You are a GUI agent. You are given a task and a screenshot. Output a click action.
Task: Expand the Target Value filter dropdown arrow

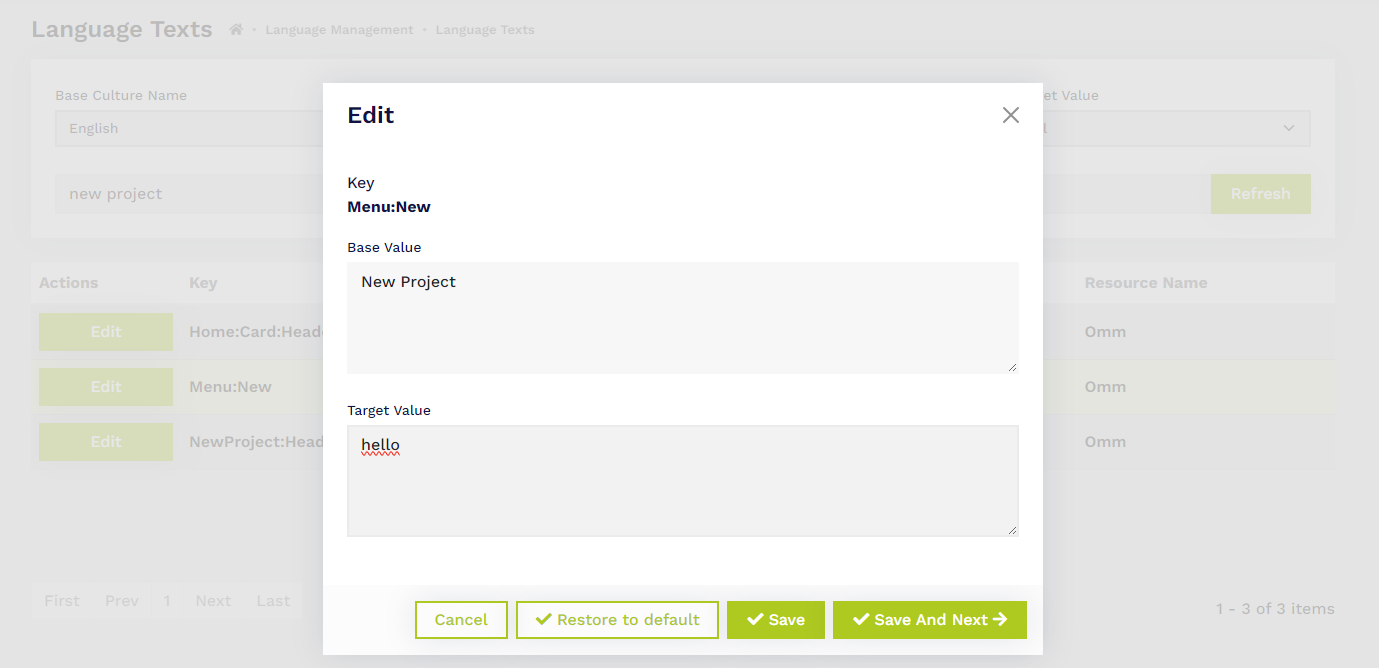(x=1288, y=129)
